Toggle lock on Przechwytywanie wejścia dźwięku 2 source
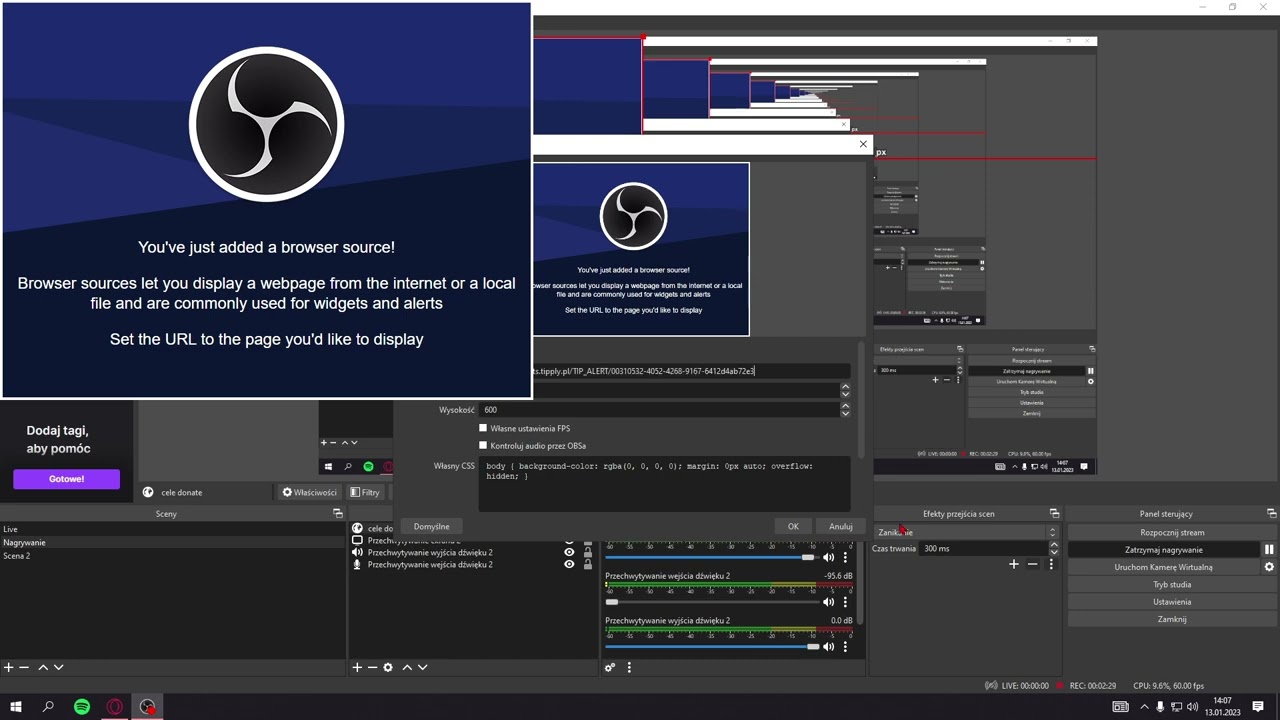Image resolution: width=1280 pixels, height=720 pixels. pos(587,564)
